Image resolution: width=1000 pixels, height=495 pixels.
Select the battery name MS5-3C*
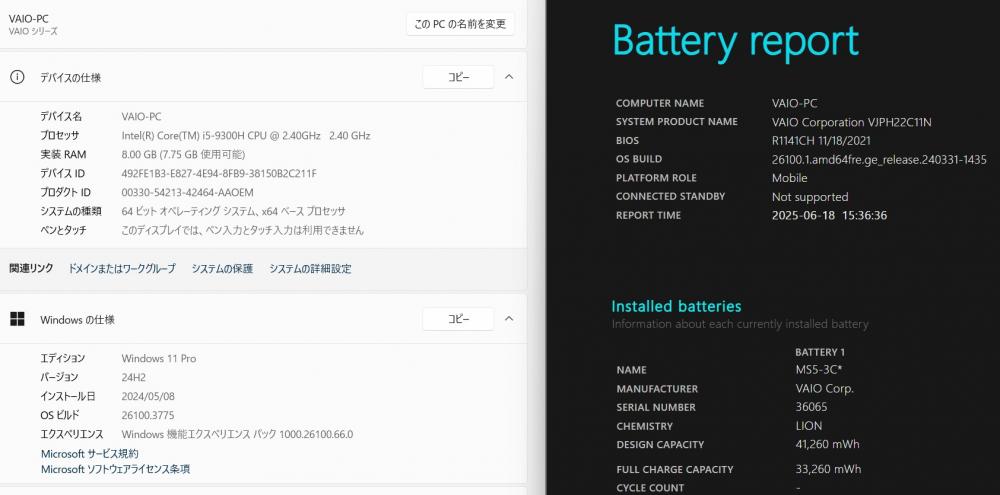click(819, 369)
